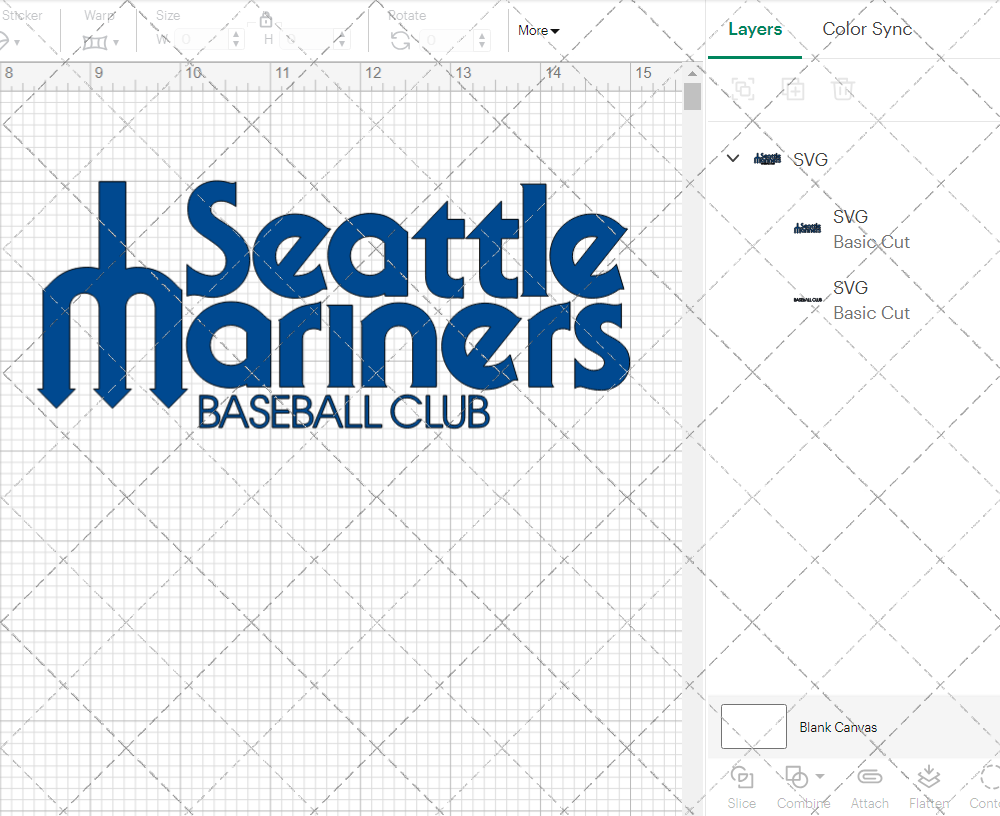The height and width of the screenshot is (816, 1000).
Task: Click the Blank Canvas swatch
Action: pyautogui.click(x=754, y=727)
